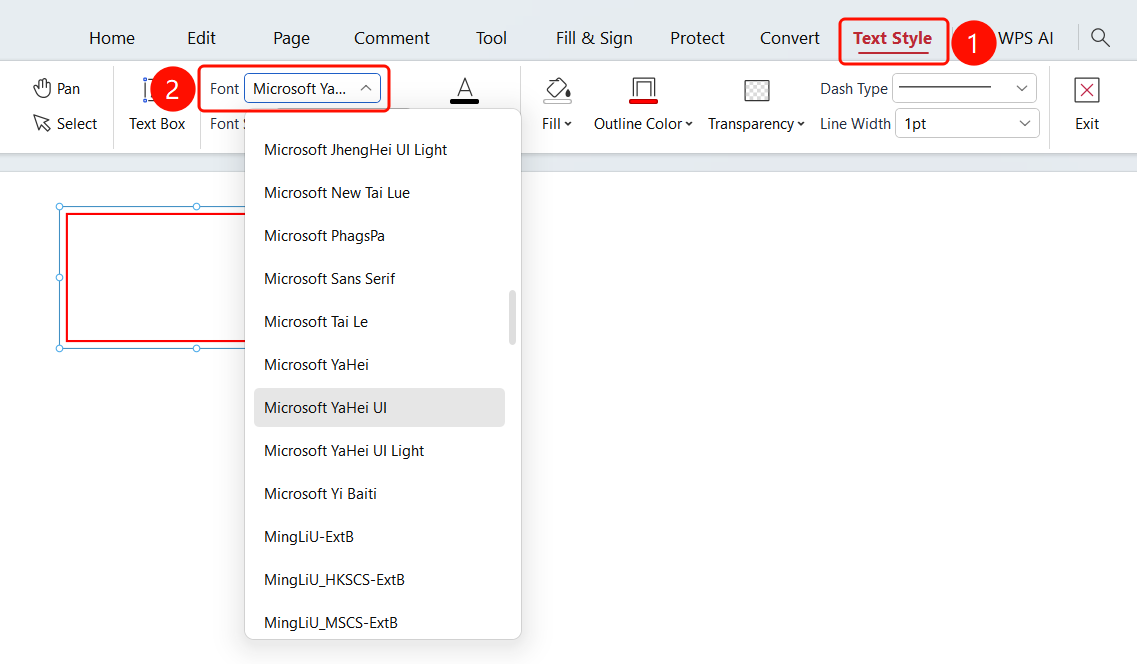Select MingLiU-ExtB from font list

(x=379, y=536)
